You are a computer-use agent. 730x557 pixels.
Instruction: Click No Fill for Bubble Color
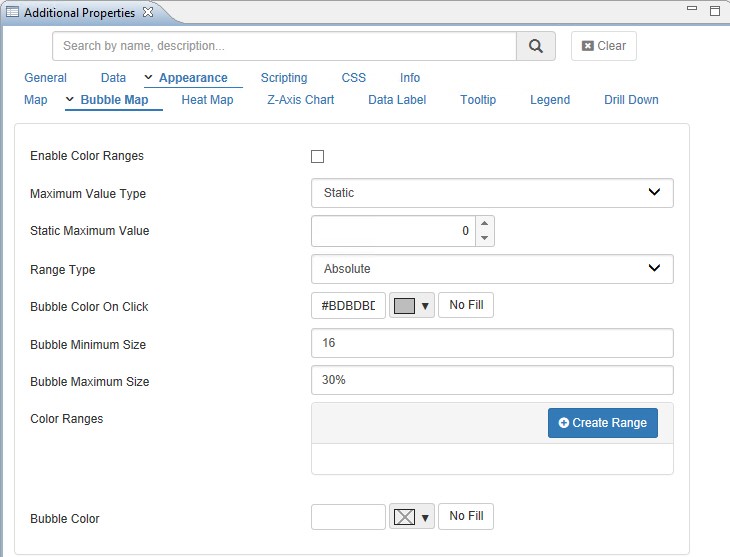[x=466, y=516]
